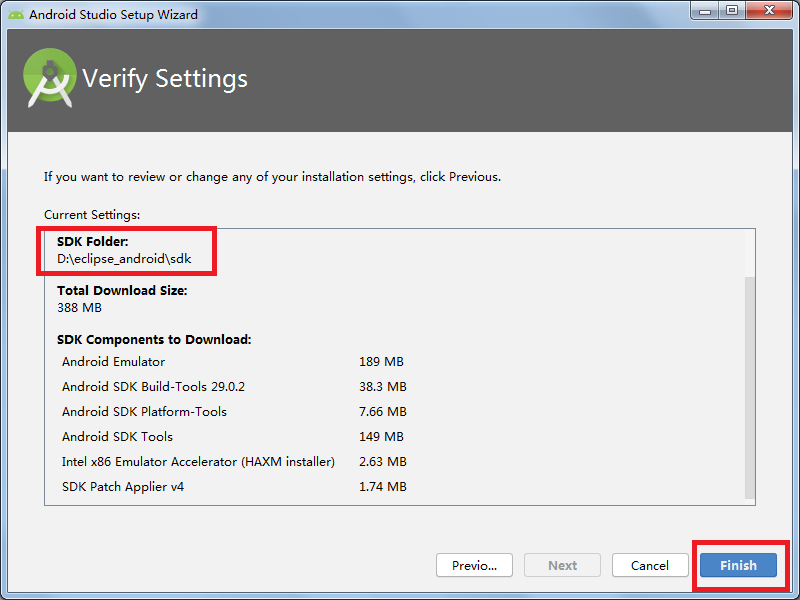Click the Android title bar icon

16,14
